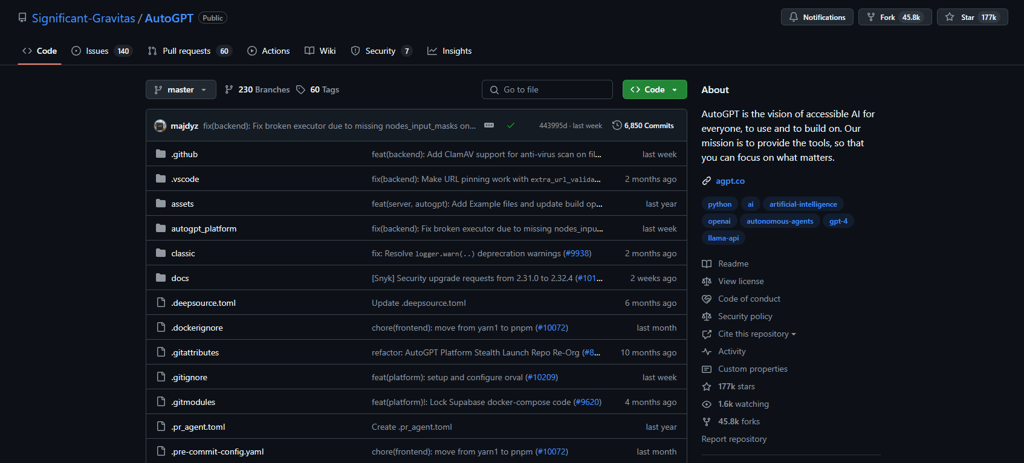Click the Report repository link
Screen dimensions: 1024x463
tap(734, 439)
